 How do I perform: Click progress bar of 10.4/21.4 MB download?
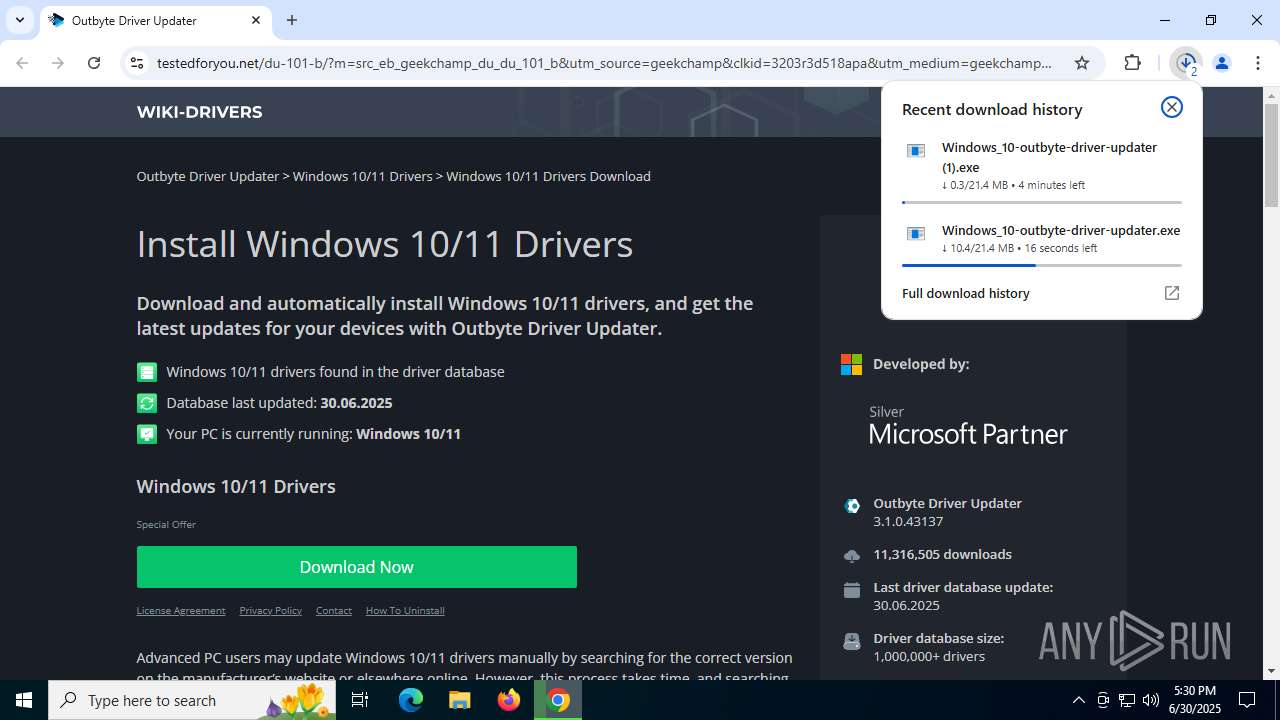[1042, 265]
